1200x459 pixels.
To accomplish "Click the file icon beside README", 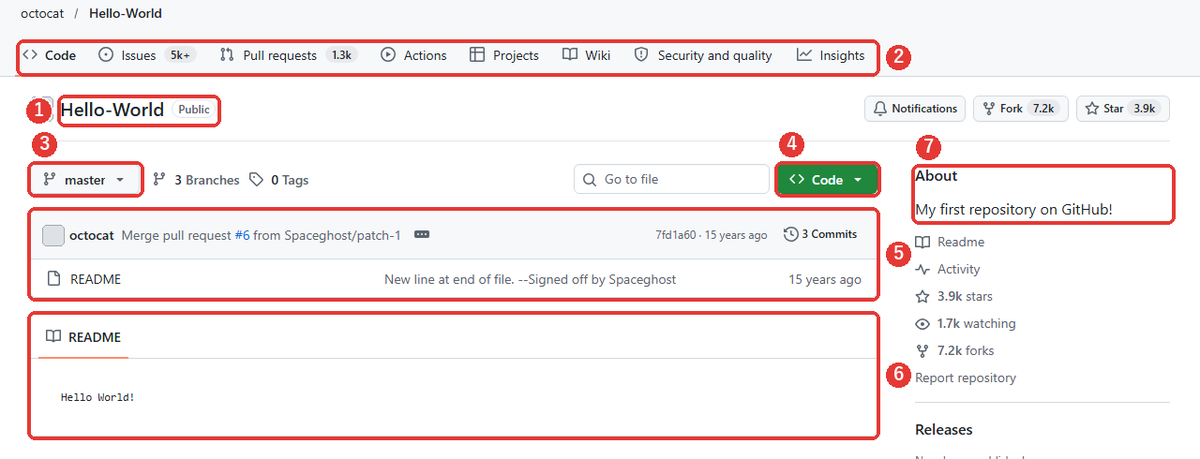I will click(54, 280).
